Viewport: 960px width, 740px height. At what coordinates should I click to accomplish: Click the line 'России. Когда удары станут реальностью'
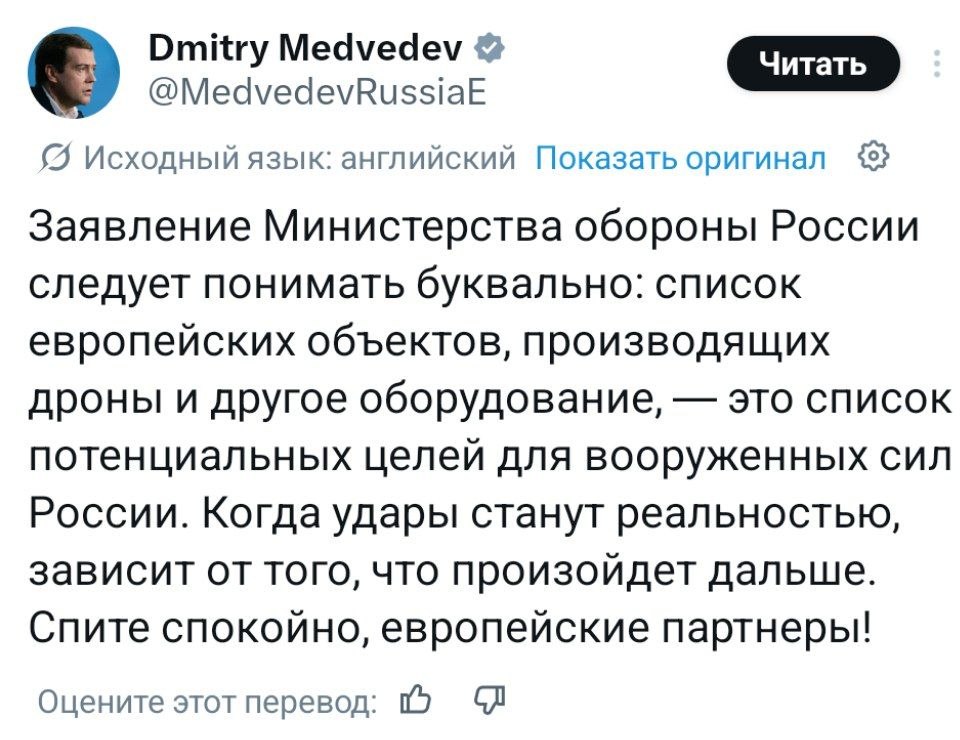point(461,515)
